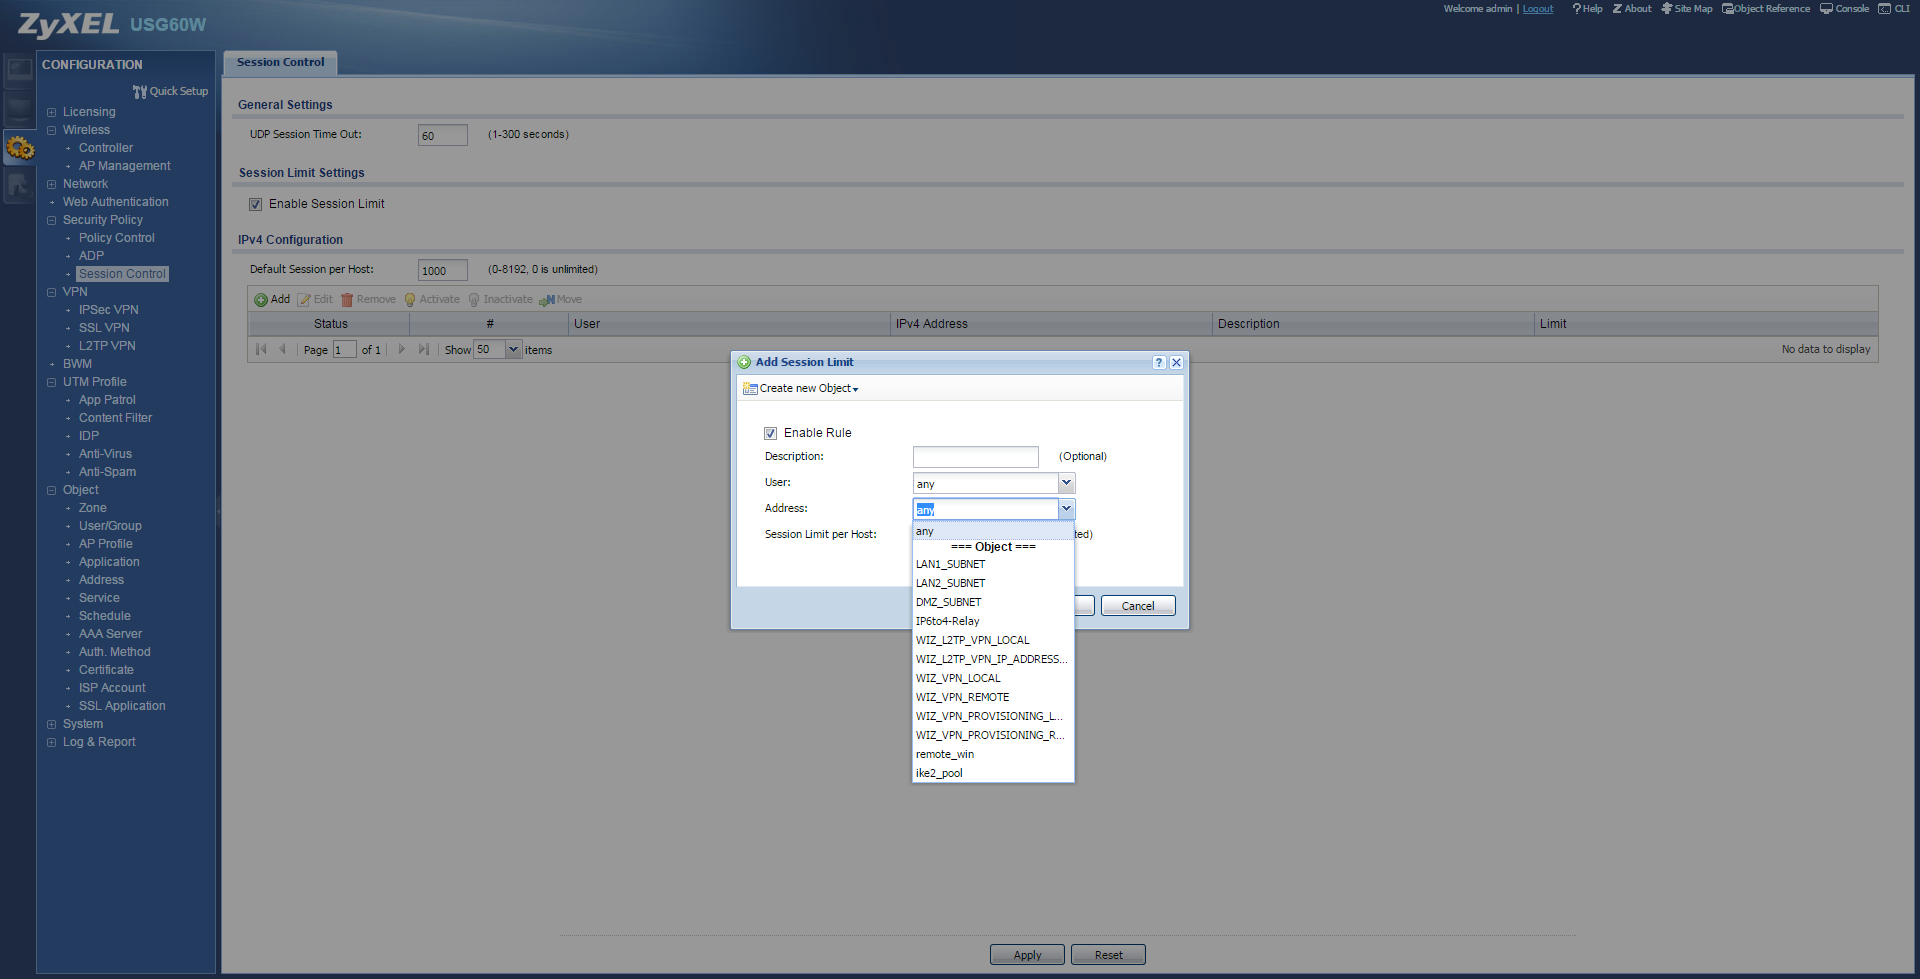Open the Object Reference icon
1920x979 pixels.
pyautogui.click(x=1727, y=9)
